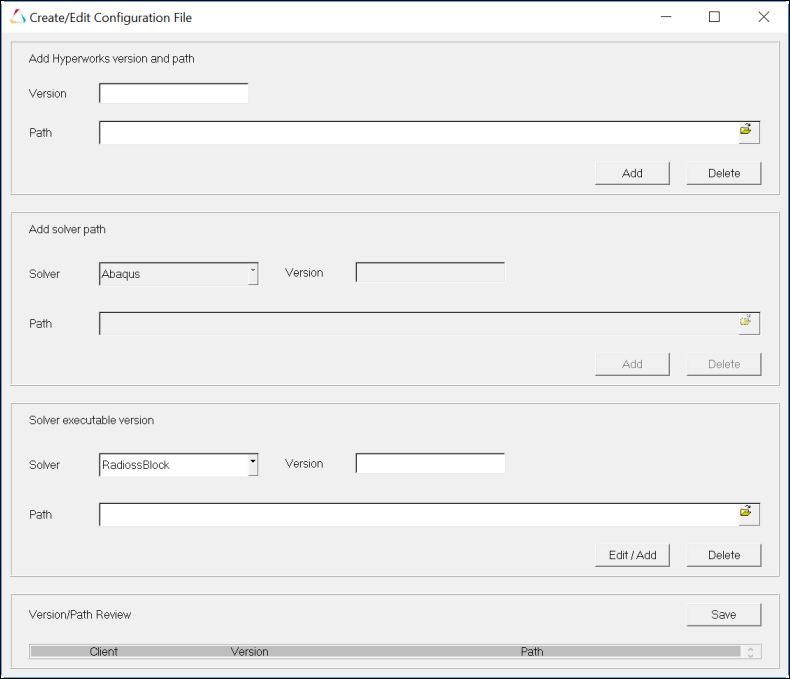
Task: Click the Path column header in review table
Action: coord(532,651)
